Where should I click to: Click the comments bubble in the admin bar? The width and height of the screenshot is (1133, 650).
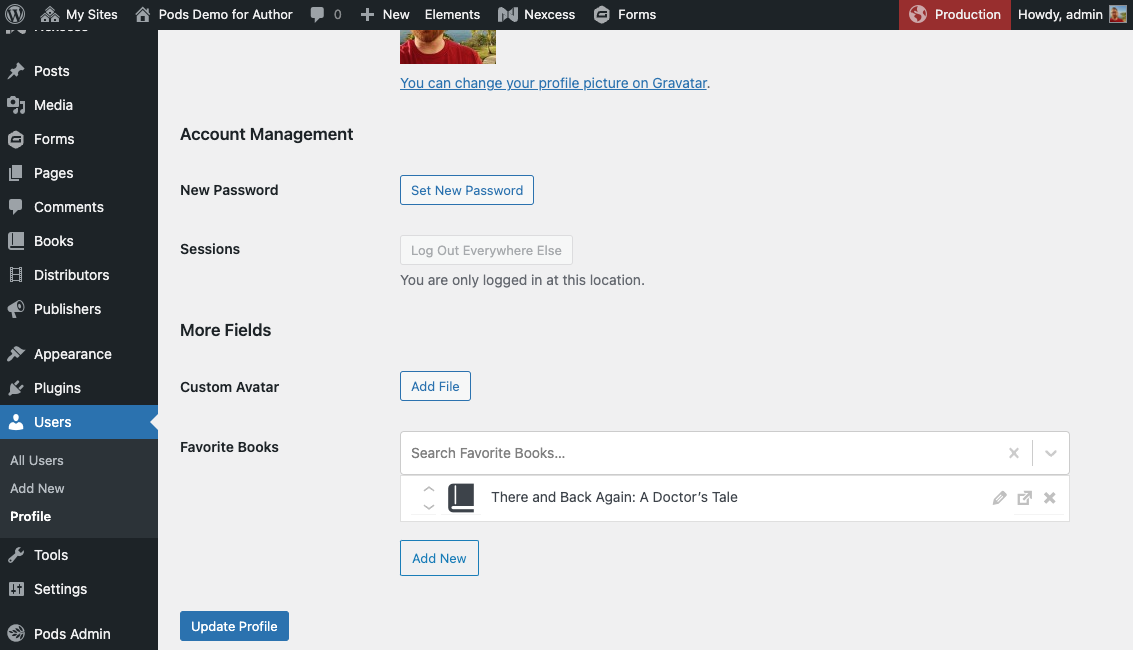point(318,14)
